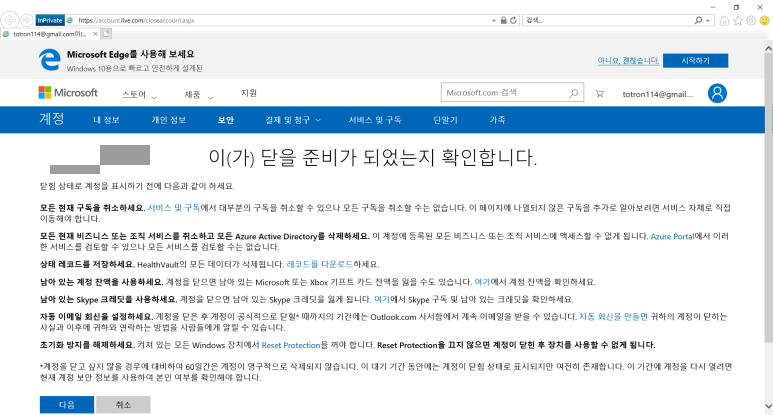
Task: Expand the 스토어 menu
Action: tap(139, 94)
